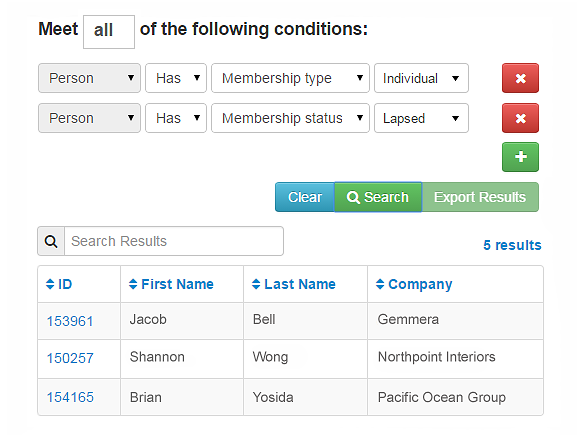Remove the Membership status condition row
The height and width of the screenshot is (435, 580).
pyautogui.click(x=520, y=118)
